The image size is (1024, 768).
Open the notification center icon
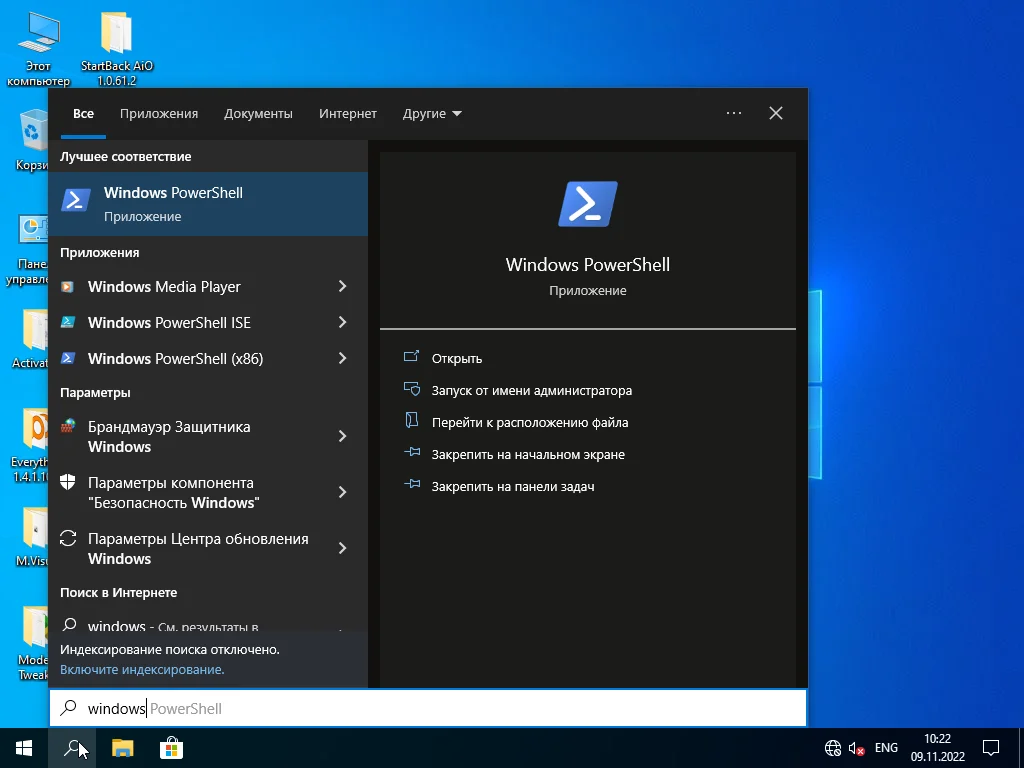[x=991, y=748]
